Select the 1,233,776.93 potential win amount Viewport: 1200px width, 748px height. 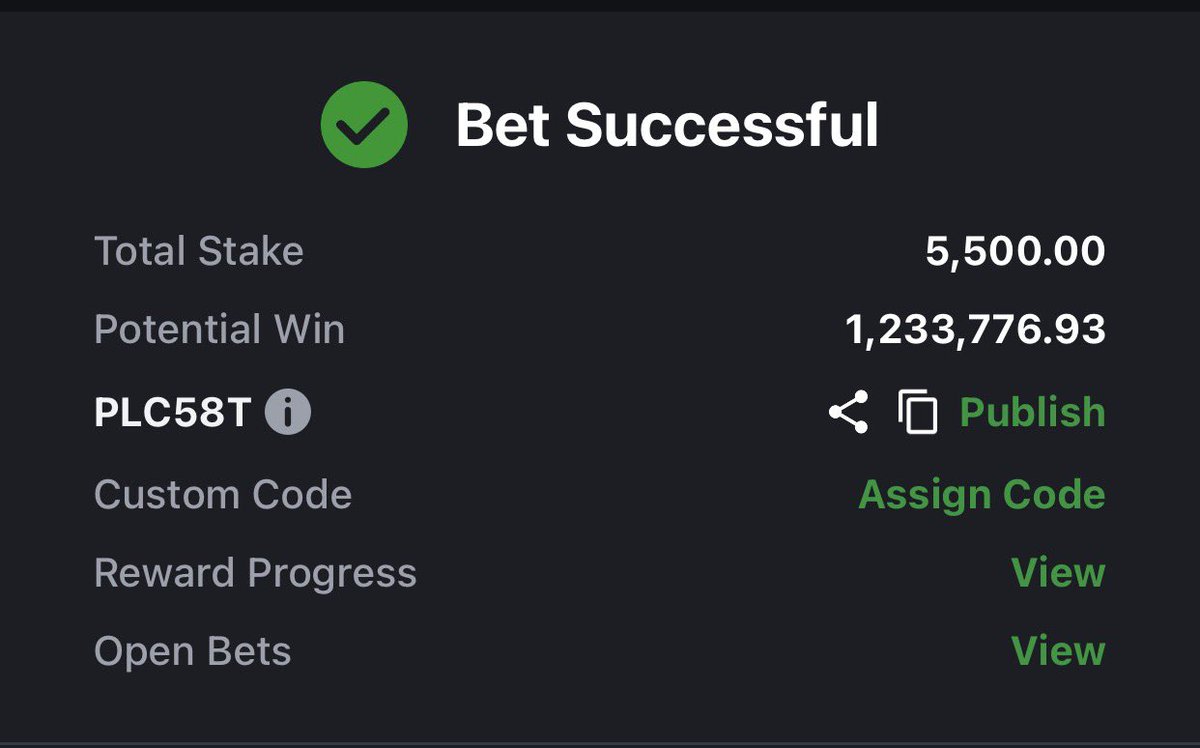(976, 330)
